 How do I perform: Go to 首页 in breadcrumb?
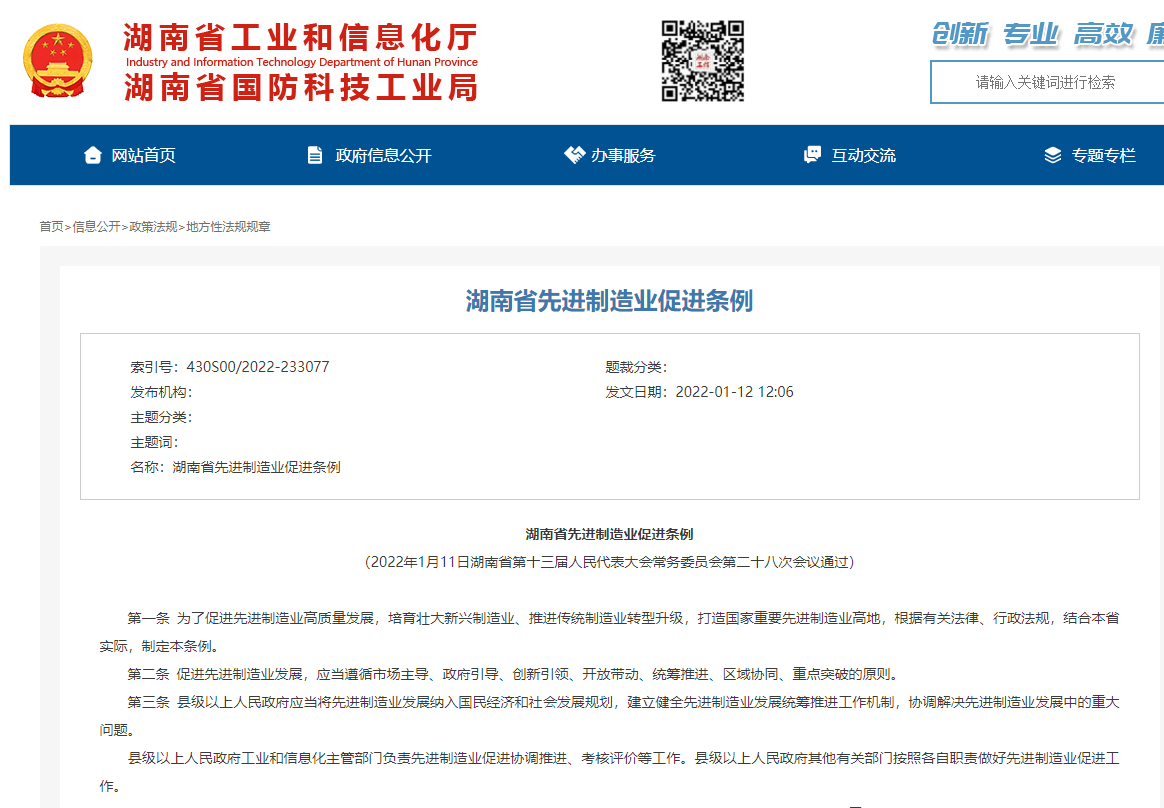(51, 227)
